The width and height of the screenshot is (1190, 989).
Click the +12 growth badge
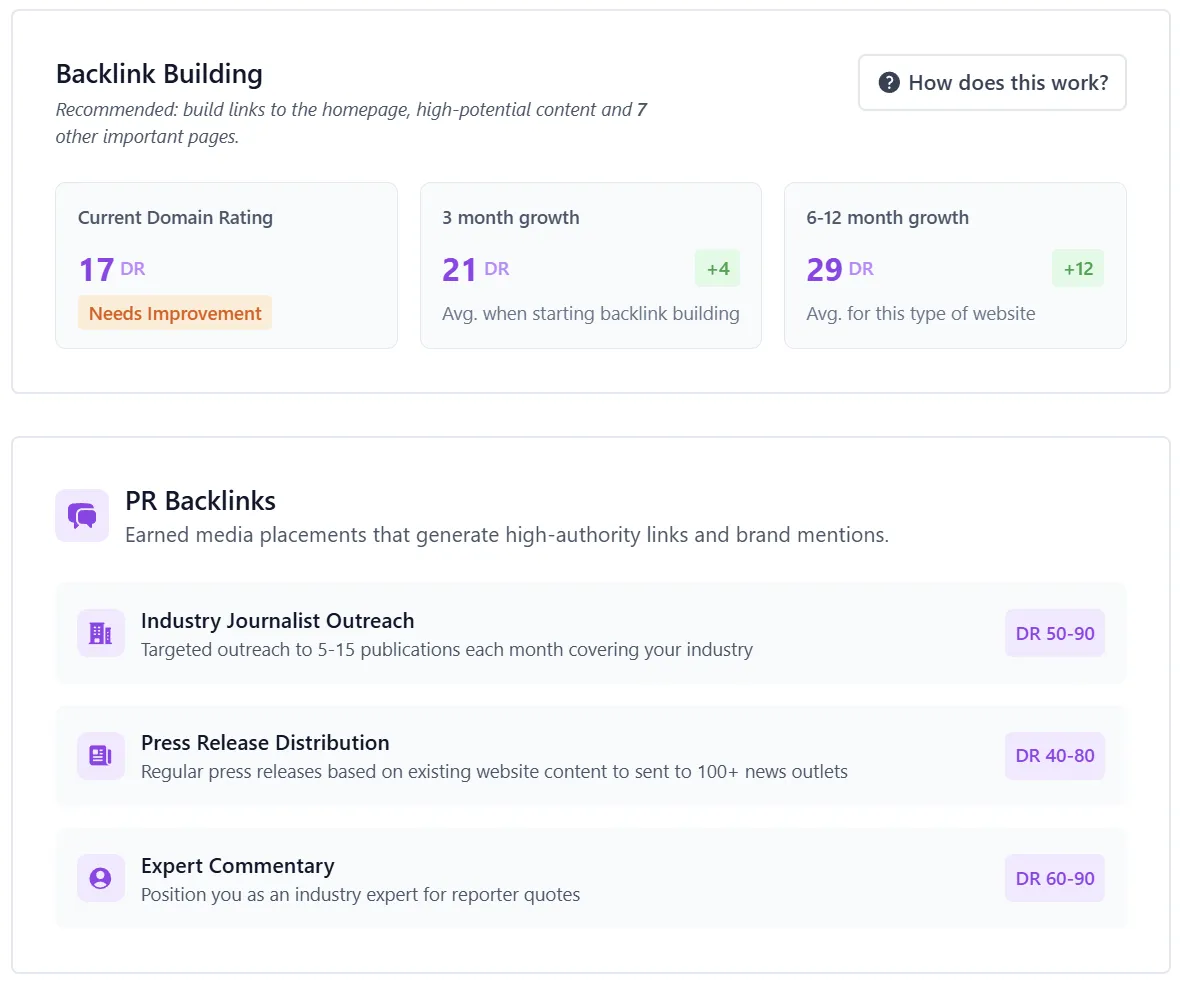(x=1078, y=269)
